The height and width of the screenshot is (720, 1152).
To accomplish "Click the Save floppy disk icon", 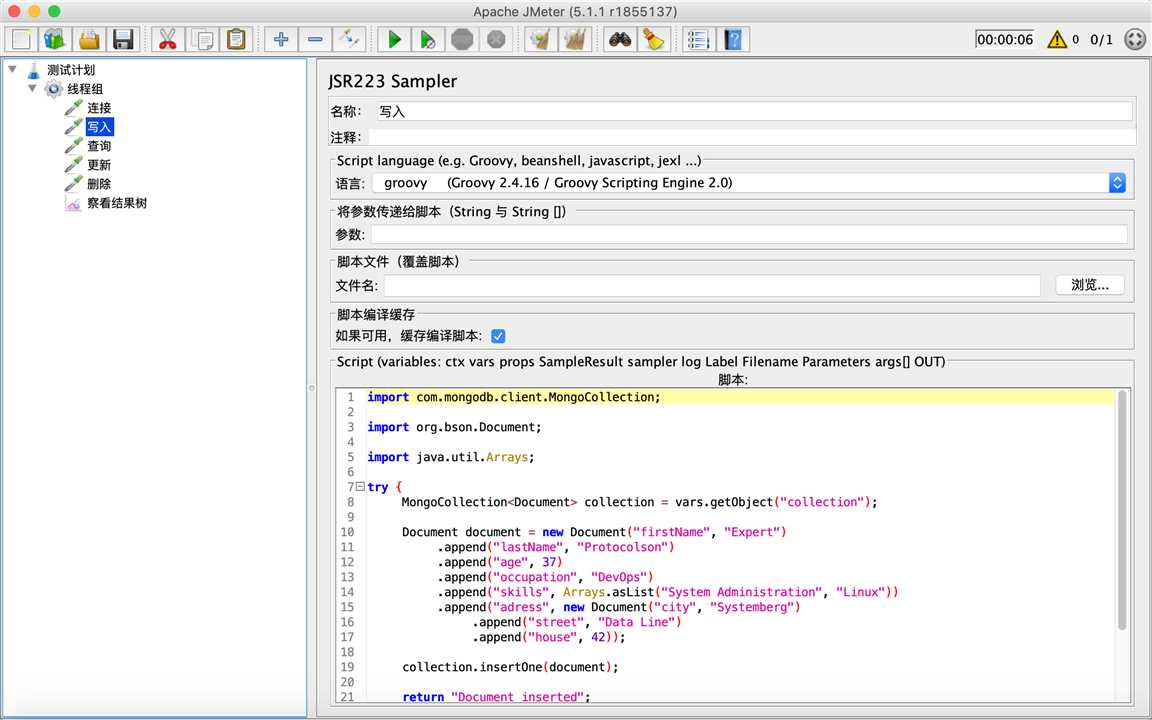I will click(123, 39).
